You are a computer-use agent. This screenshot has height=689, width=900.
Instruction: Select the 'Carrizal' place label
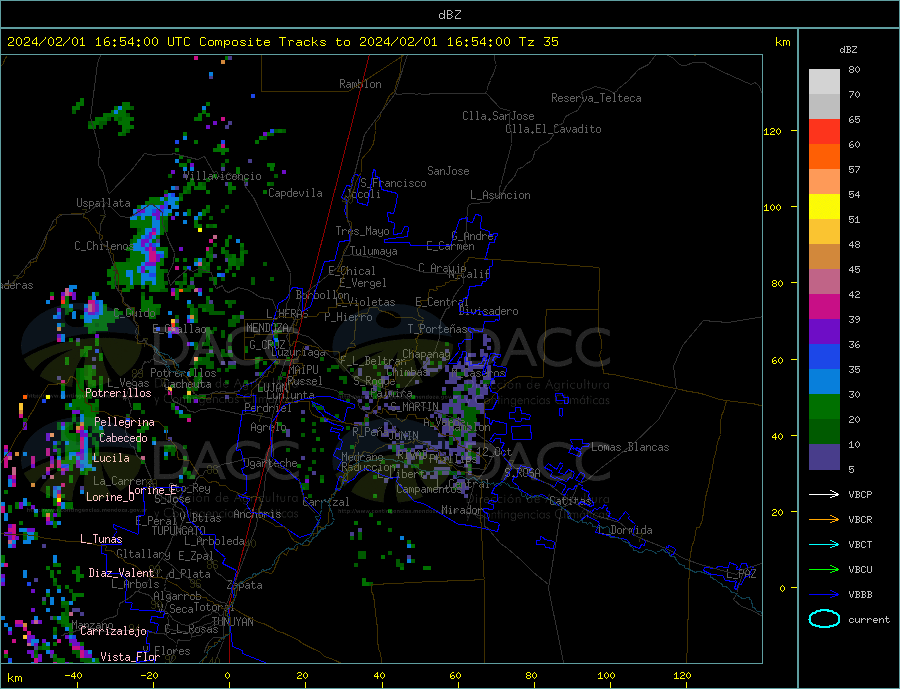point(325,502)
